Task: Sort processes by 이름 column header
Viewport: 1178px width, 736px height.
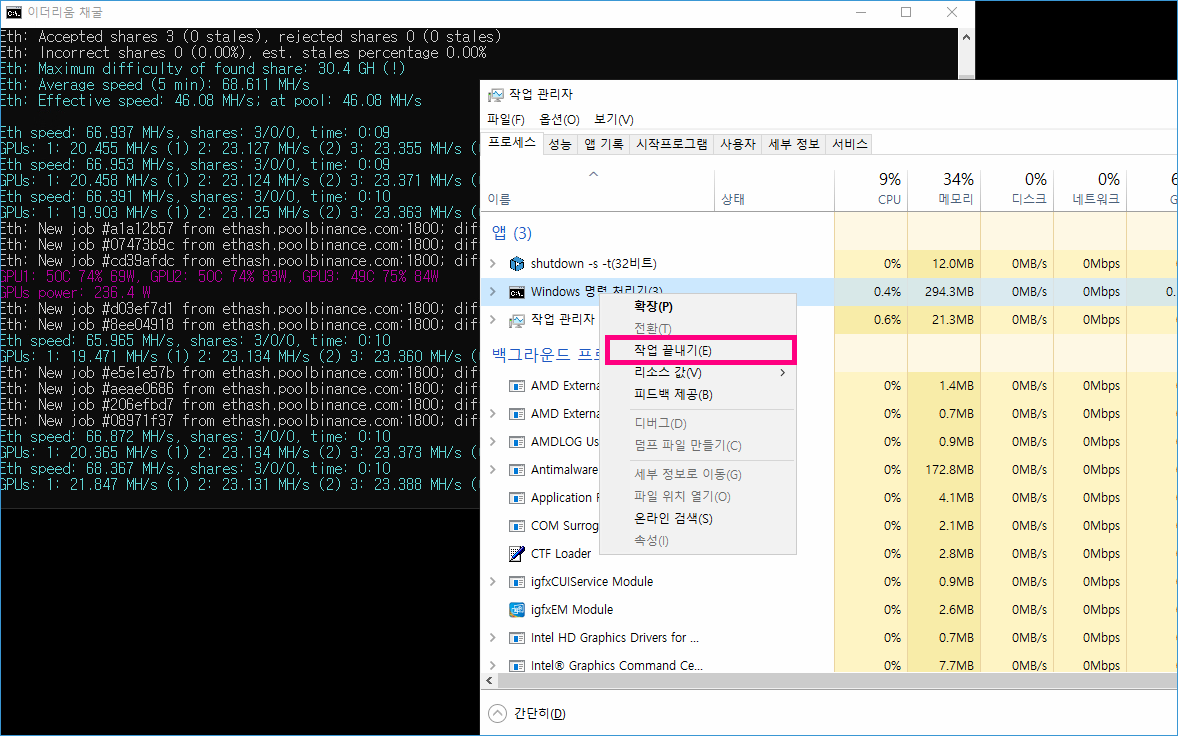Action: coord(597,190)
